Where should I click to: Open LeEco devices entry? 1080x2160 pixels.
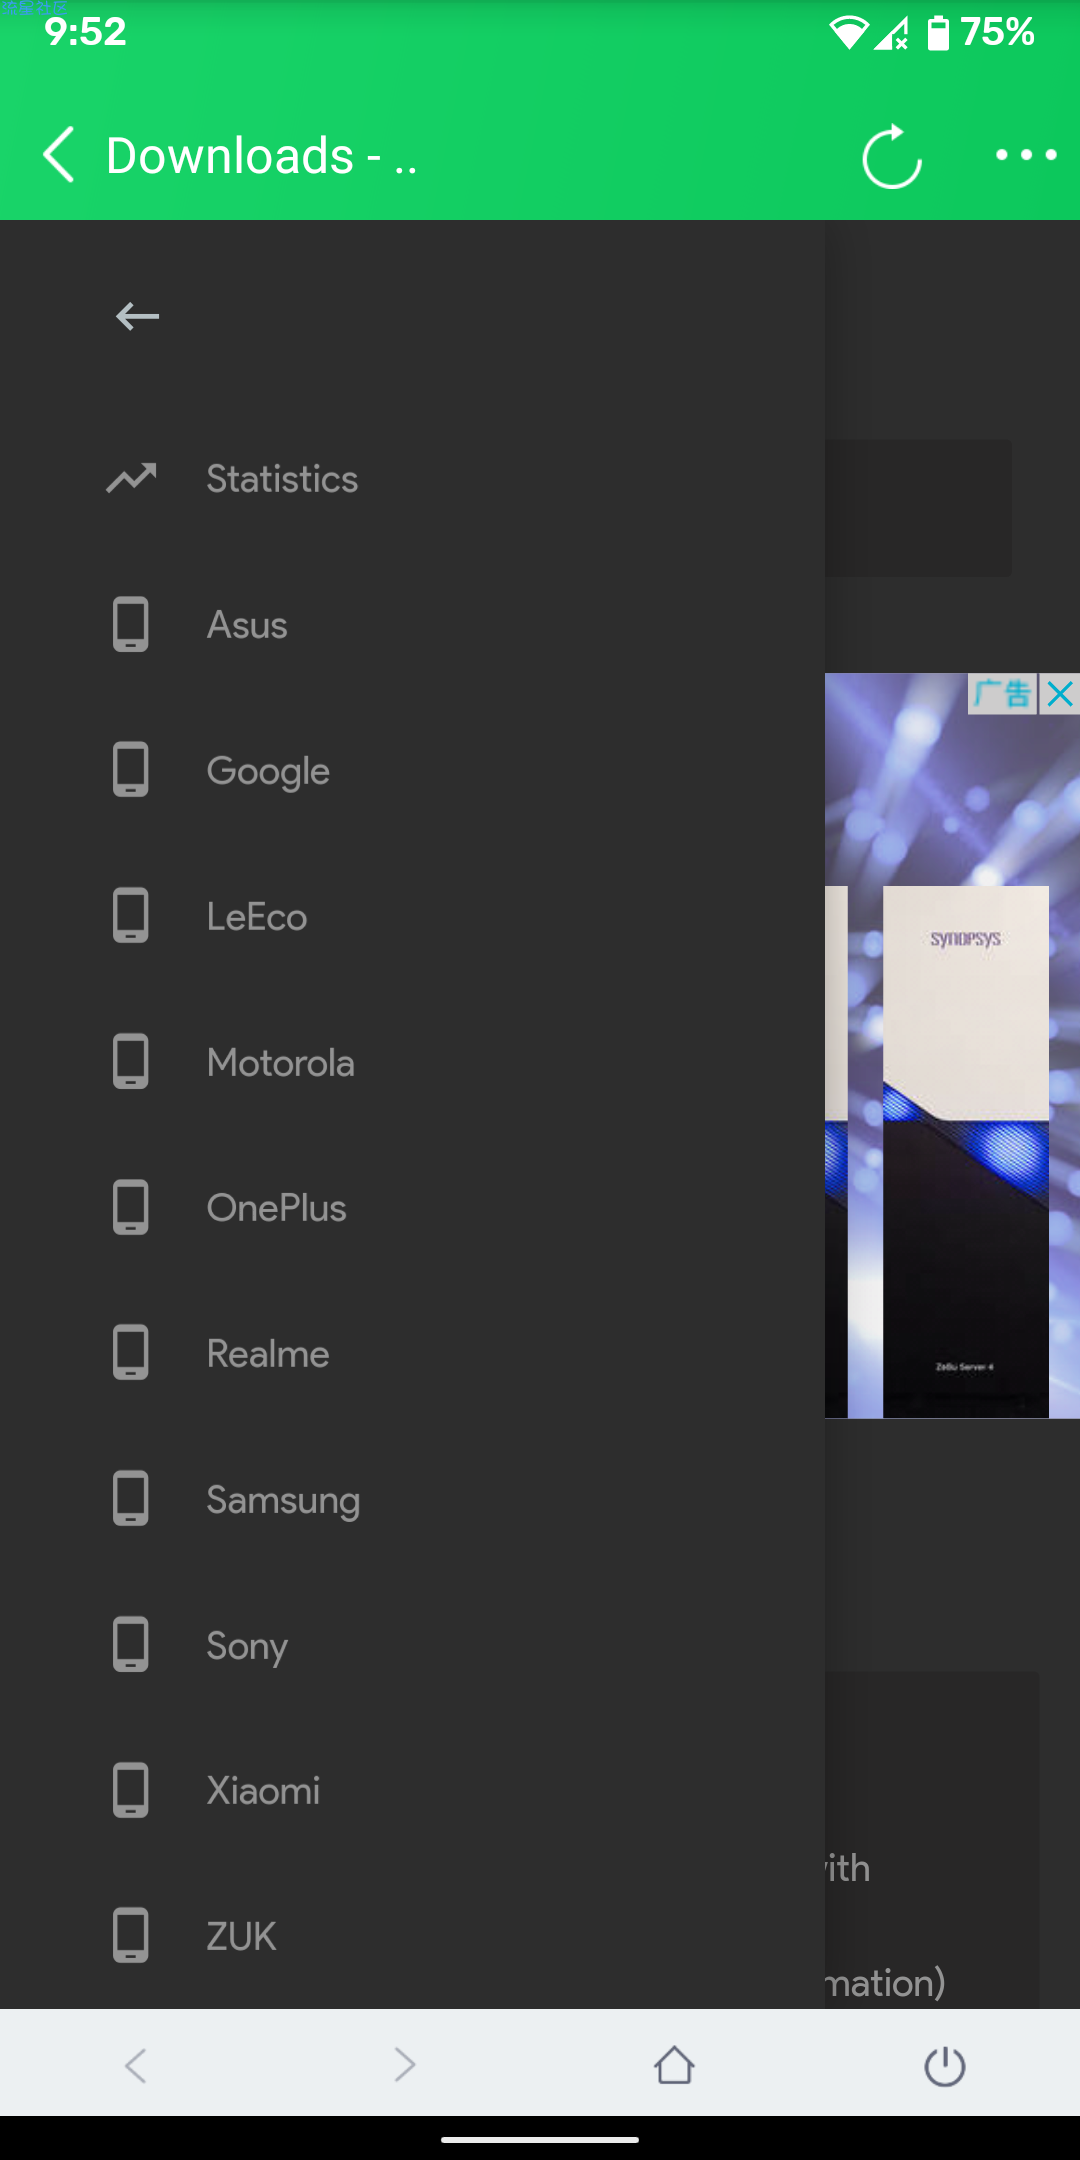pos(412,917)
